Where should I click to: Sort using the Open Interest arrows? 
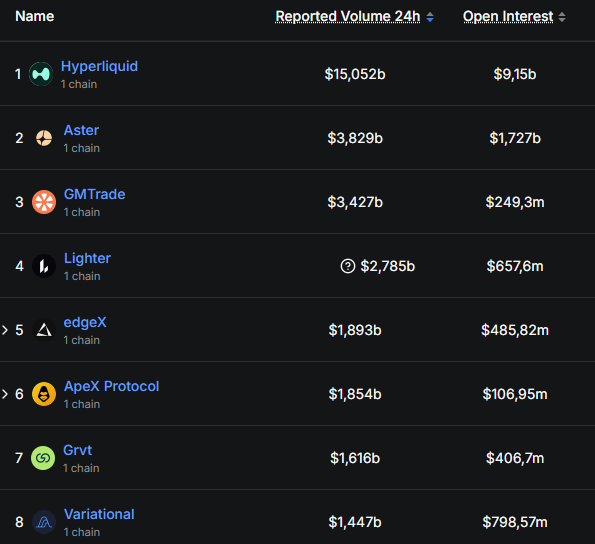click(562, 17)
